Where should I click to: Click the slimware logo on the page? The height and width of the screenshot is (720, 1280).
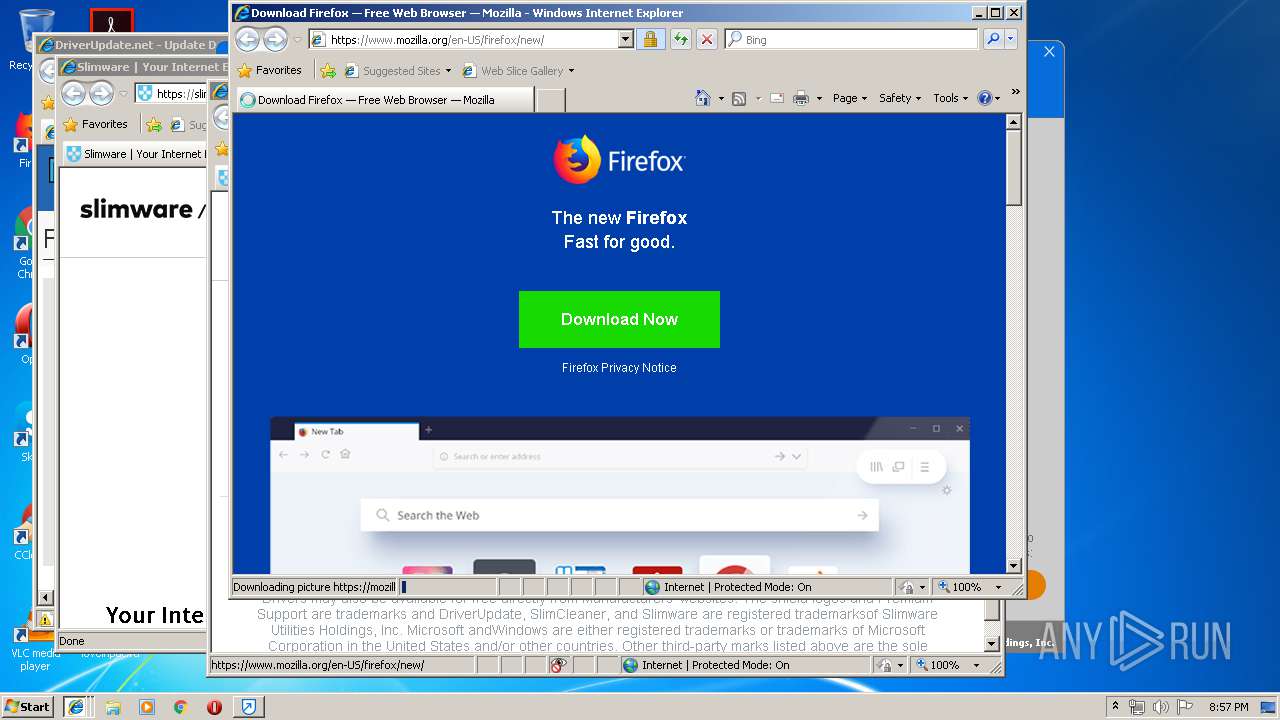(x=136, y=209)
